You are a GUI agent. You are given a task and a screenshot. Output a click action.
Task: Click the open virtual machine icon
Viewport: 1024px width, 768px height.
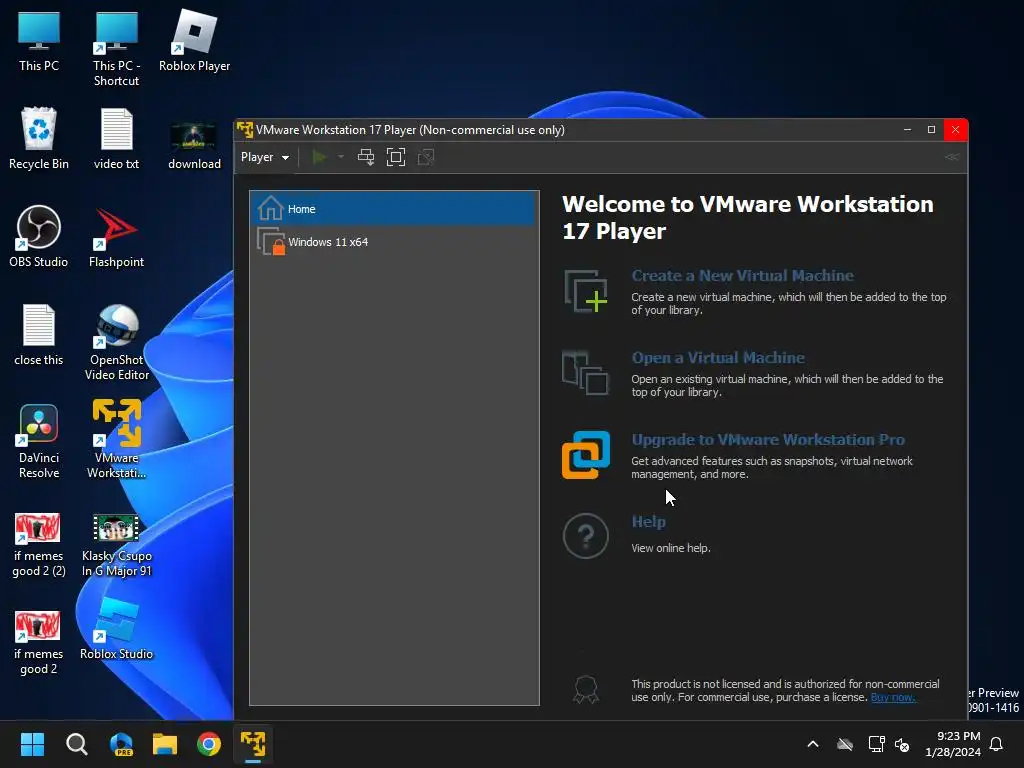coord(586,373)
